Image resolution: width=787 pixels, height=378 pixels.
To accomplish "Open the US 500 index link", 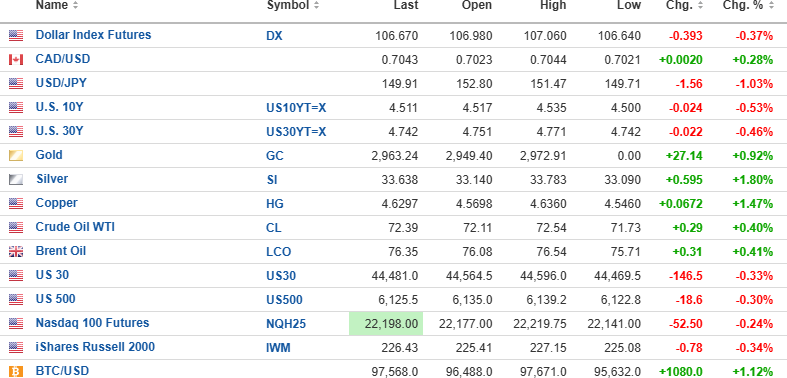I will [55, 299].
